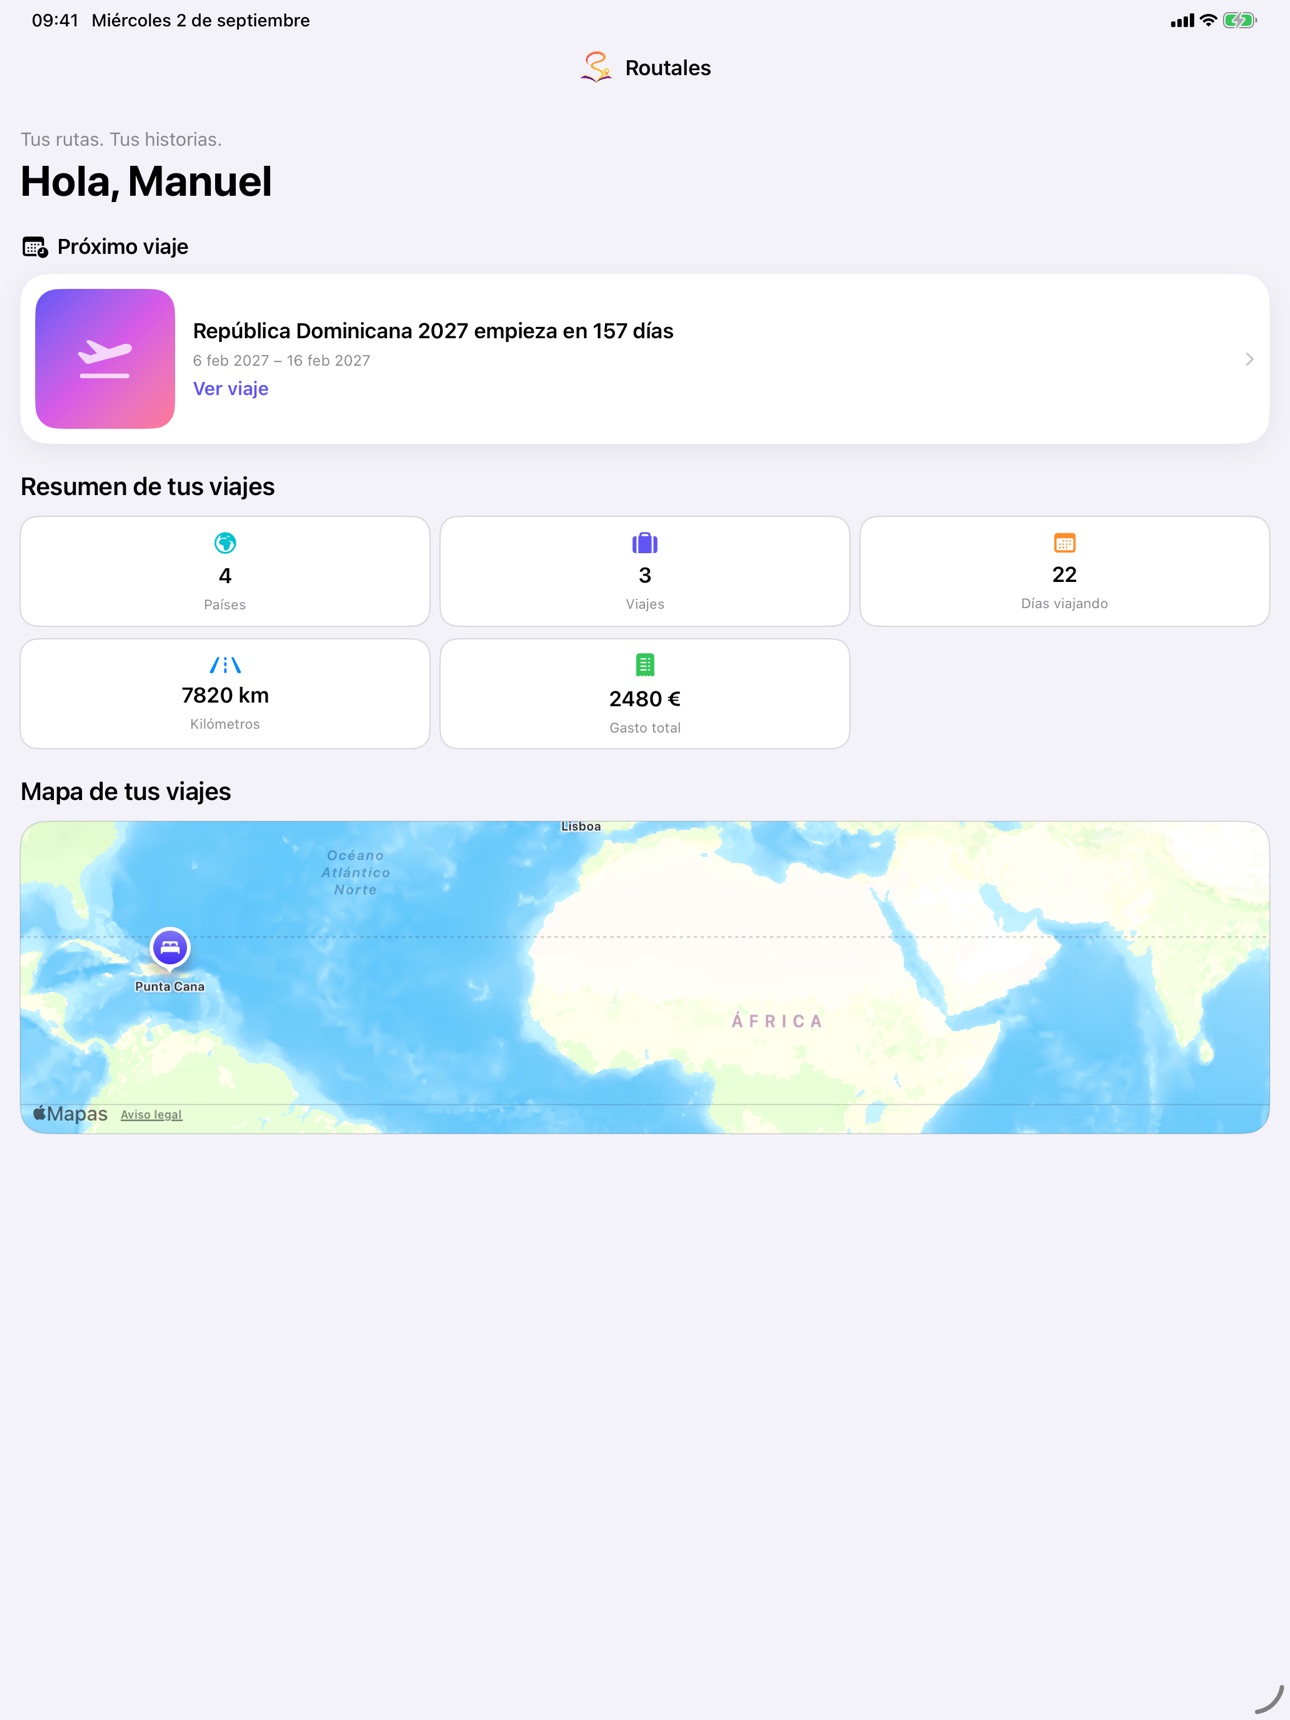The width and height of the screenshot is (1290, 1720).
Task: Click the road icon above Kilómetros
Action: click(x=225, y=665)
